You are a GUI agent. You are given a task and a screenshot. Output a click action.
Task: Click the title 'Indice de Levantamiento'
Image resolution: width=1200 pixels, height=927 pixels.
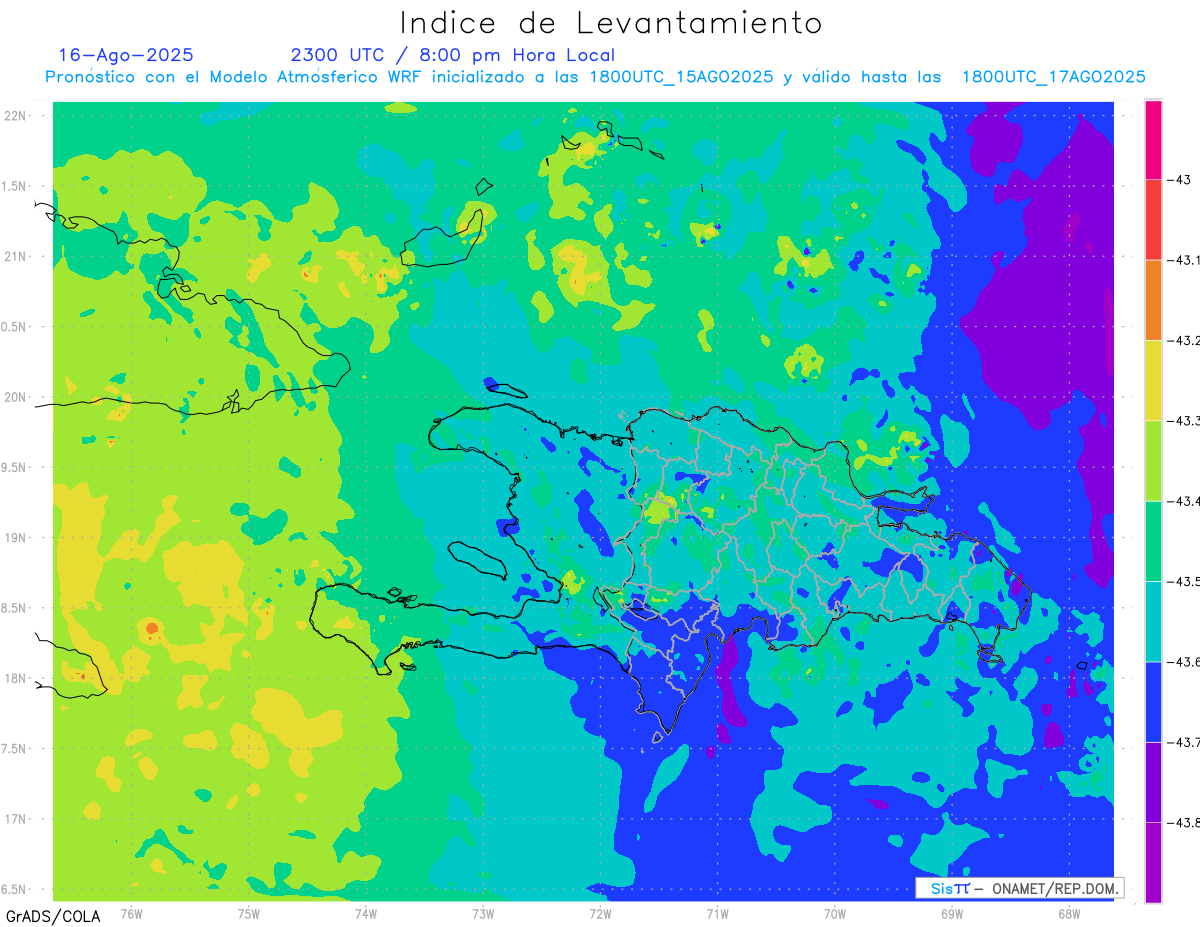[611, 23]
